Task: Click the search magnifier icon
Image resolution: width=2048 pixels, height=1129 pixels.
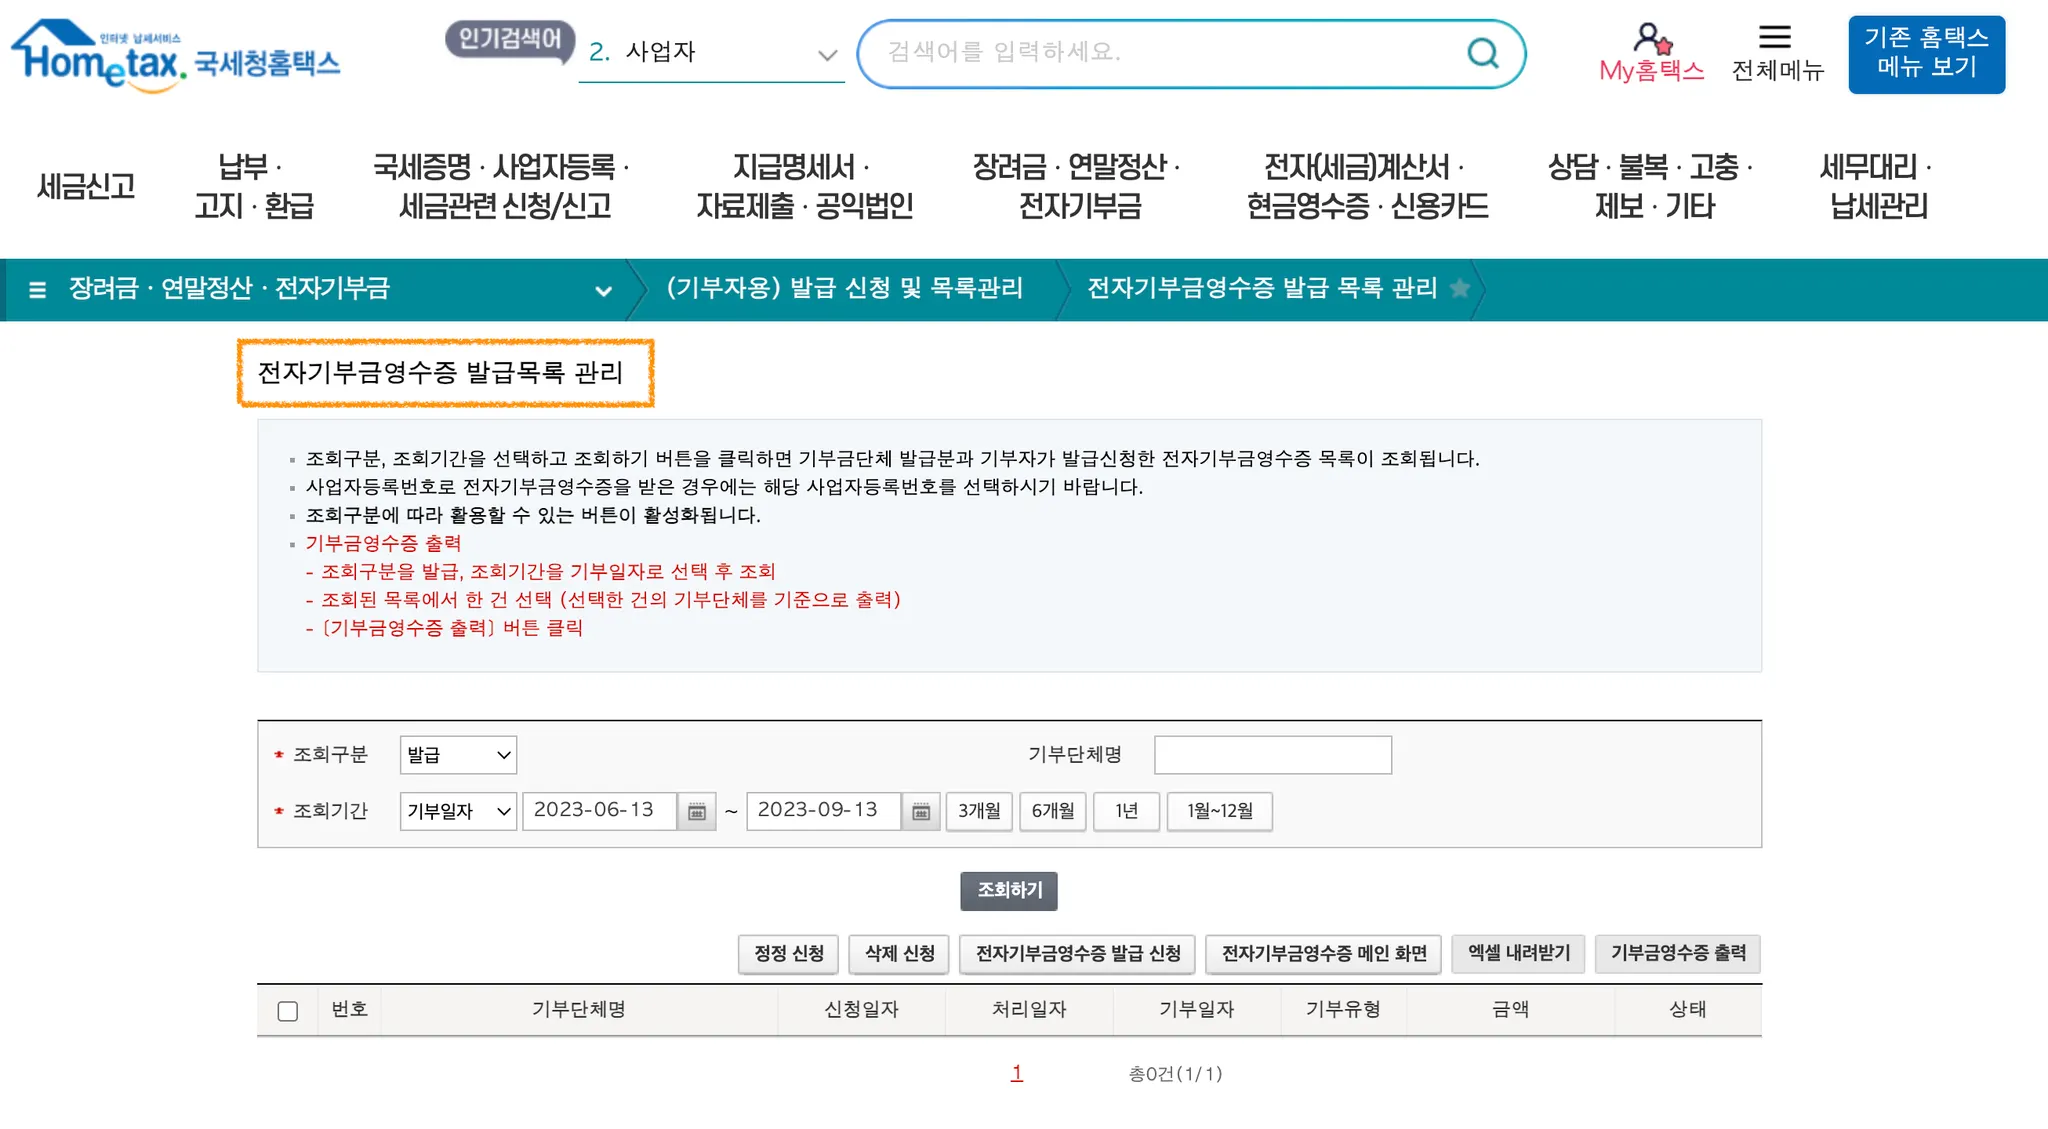Action: coord(1482,52)
